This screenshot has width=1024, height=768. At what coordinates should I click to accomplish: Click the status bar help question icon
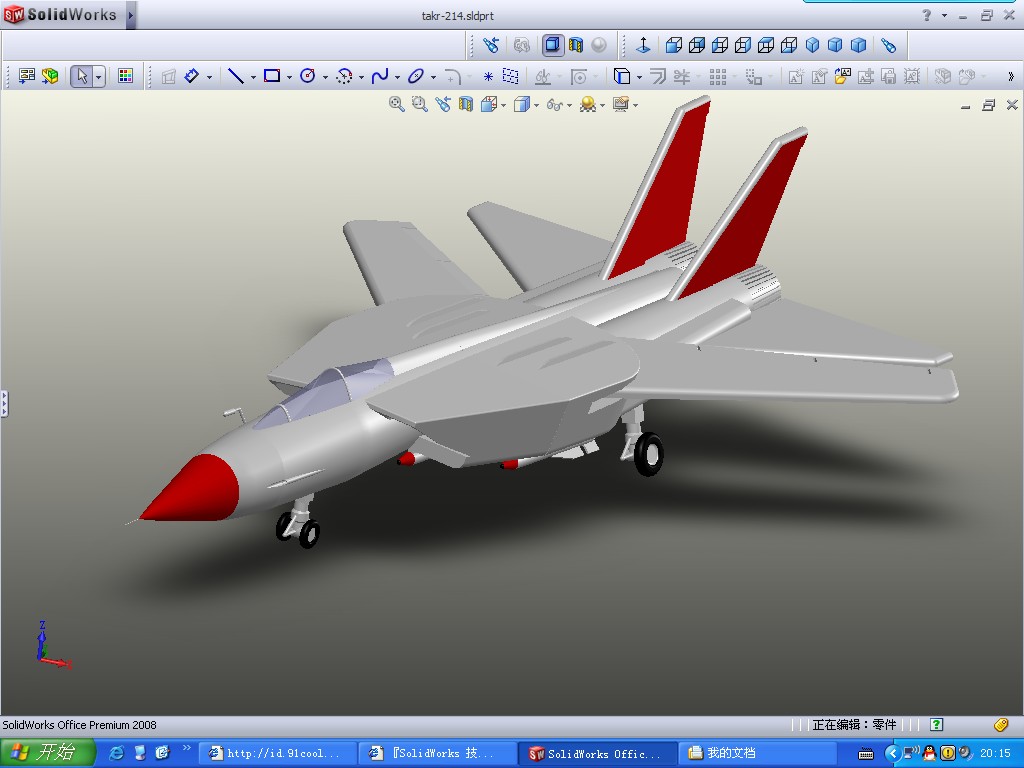pyautogui.click(x=936, y=724)
